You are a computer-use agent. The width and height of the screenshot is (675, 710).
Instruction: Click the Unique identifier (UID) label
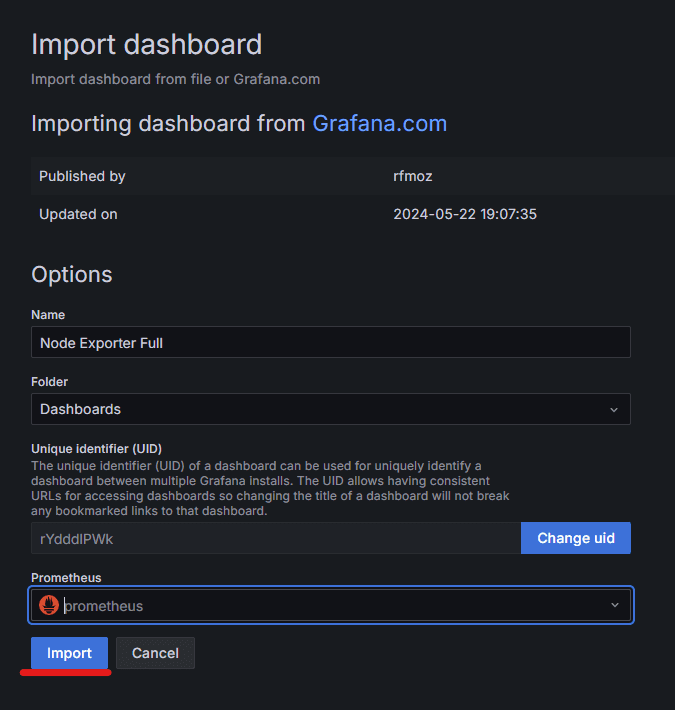click(x=96, y=449)
